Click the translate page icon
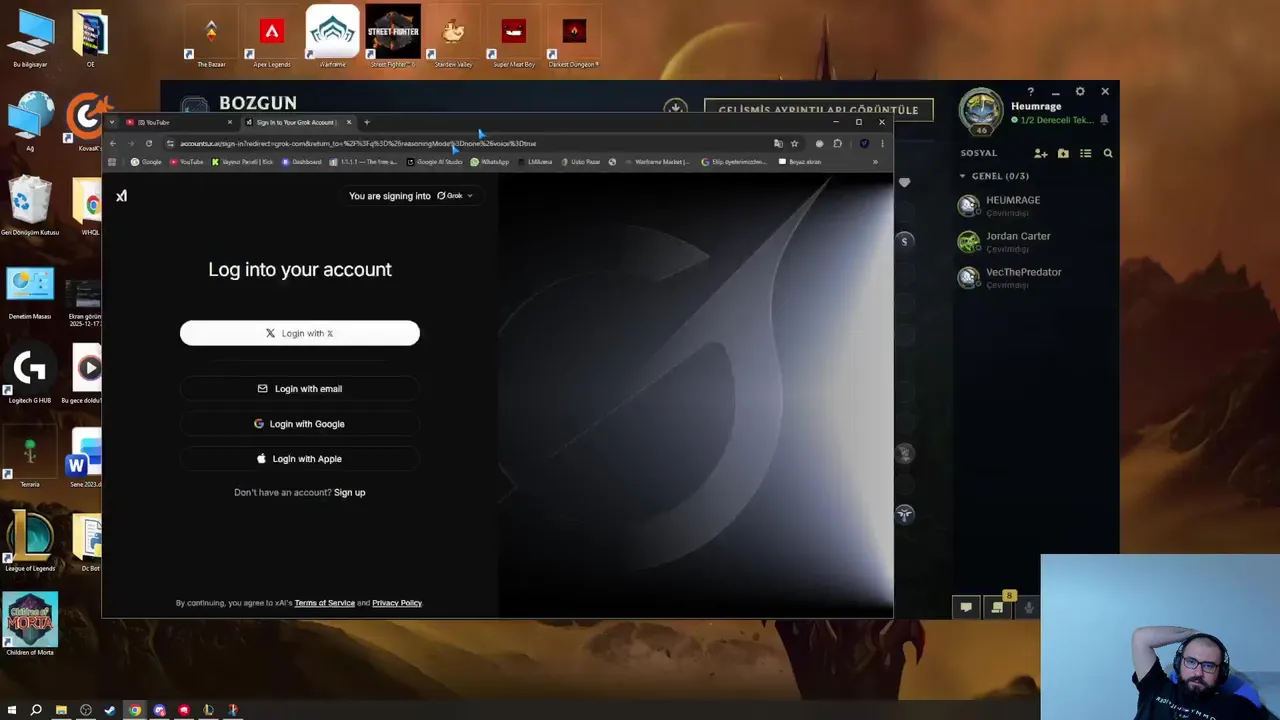The width and height of the screenshot is (1280, 720). [x=778, y=143]
